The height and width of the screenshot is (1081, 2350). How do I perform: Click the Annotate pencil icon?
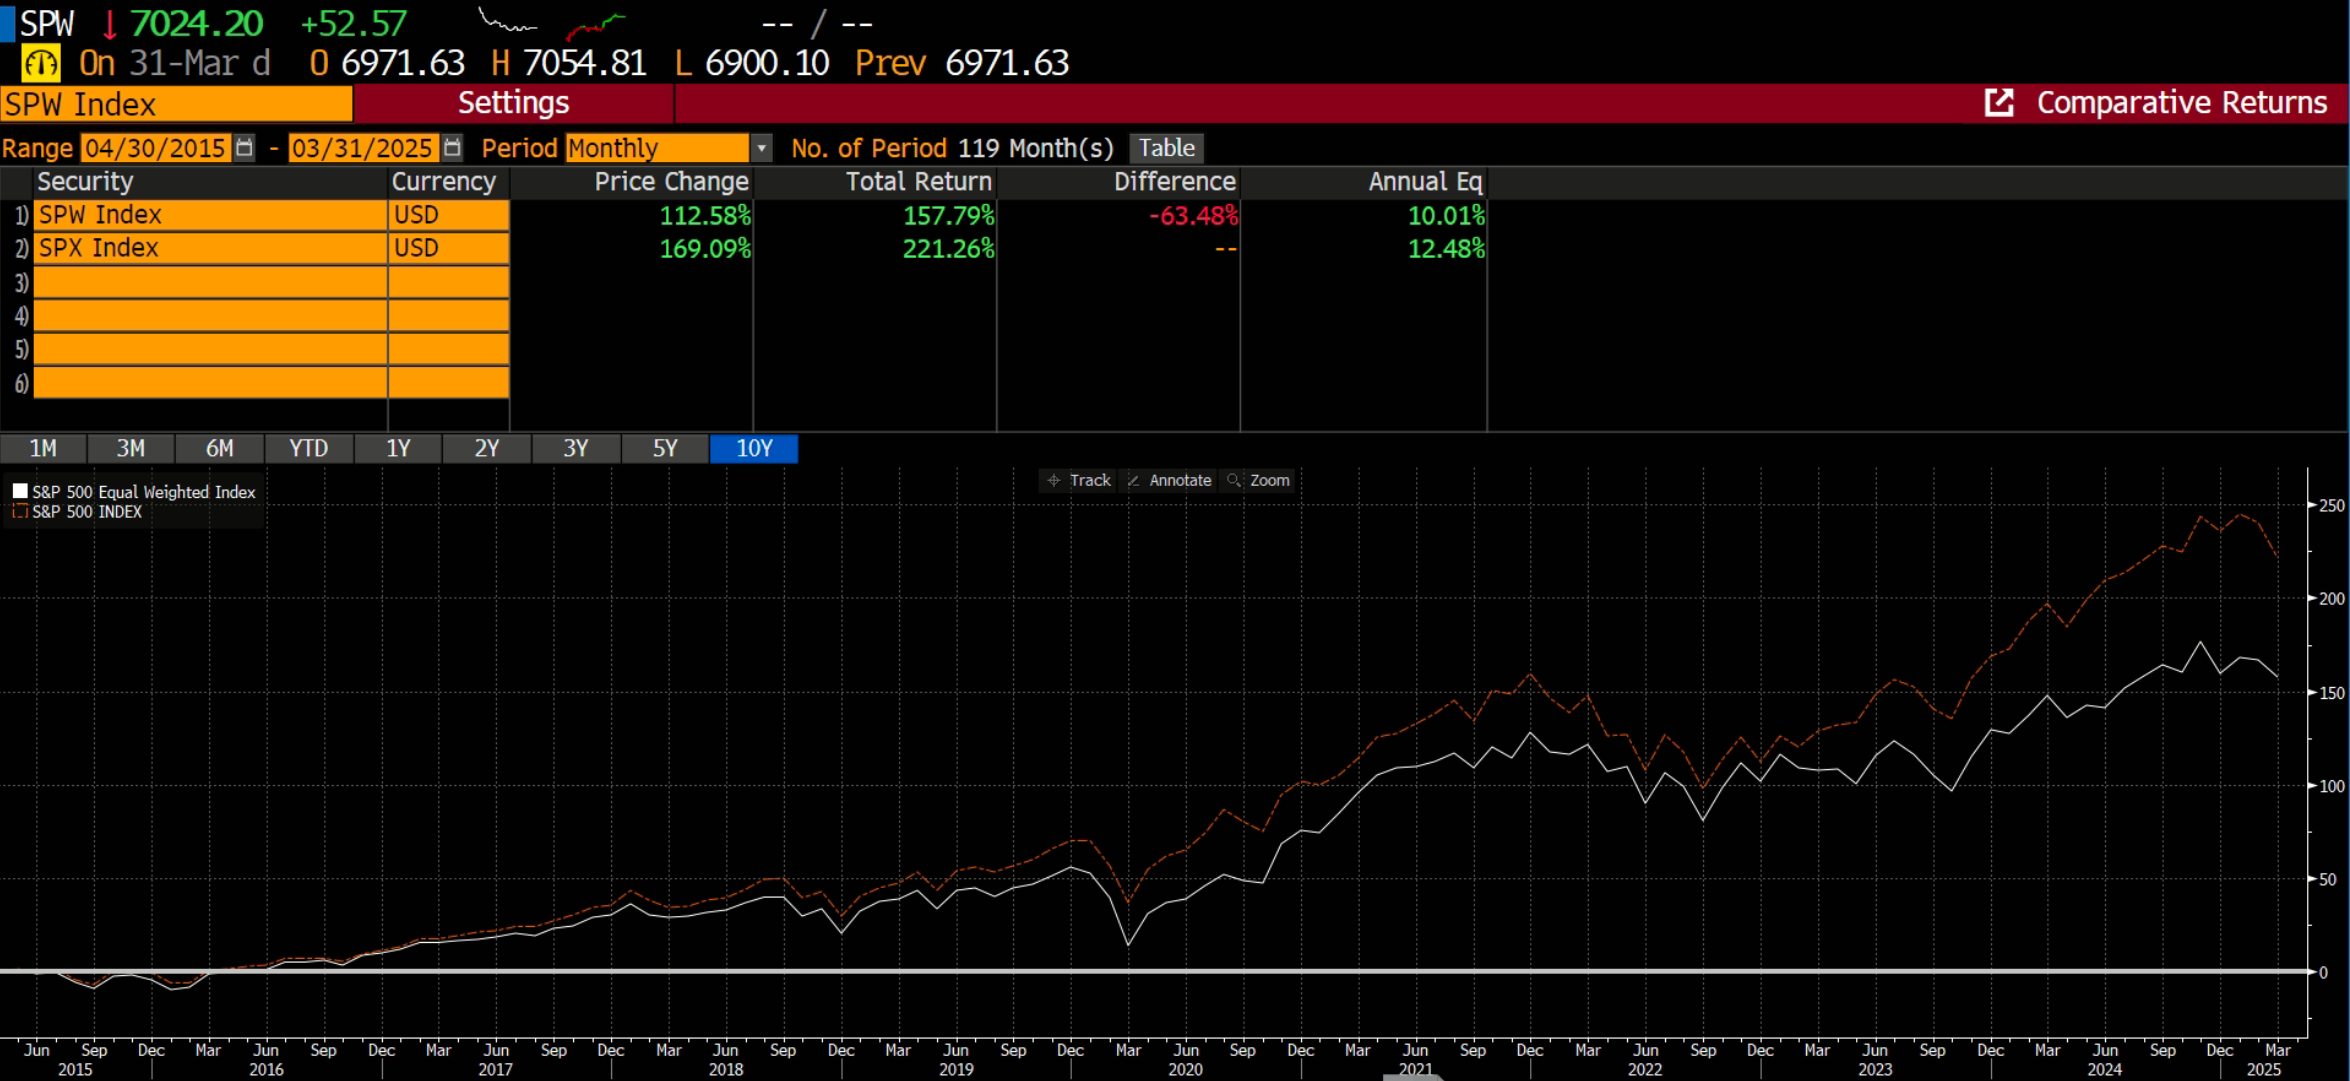click(1134, 481)
